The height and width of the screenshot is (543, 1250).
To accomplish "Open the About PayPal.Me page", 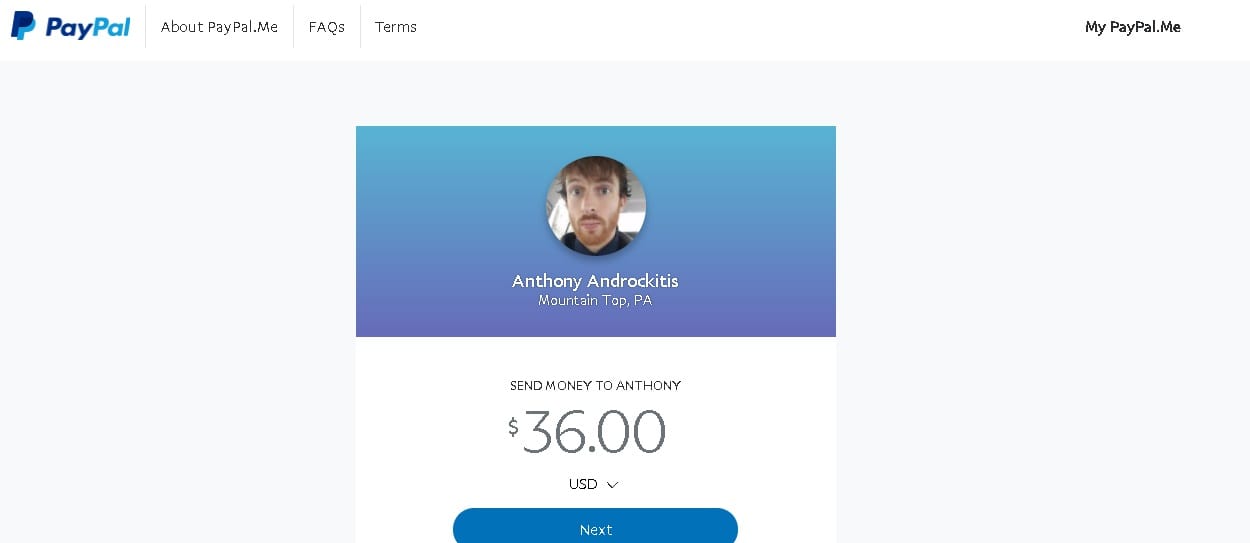I will tap(219, 27).
